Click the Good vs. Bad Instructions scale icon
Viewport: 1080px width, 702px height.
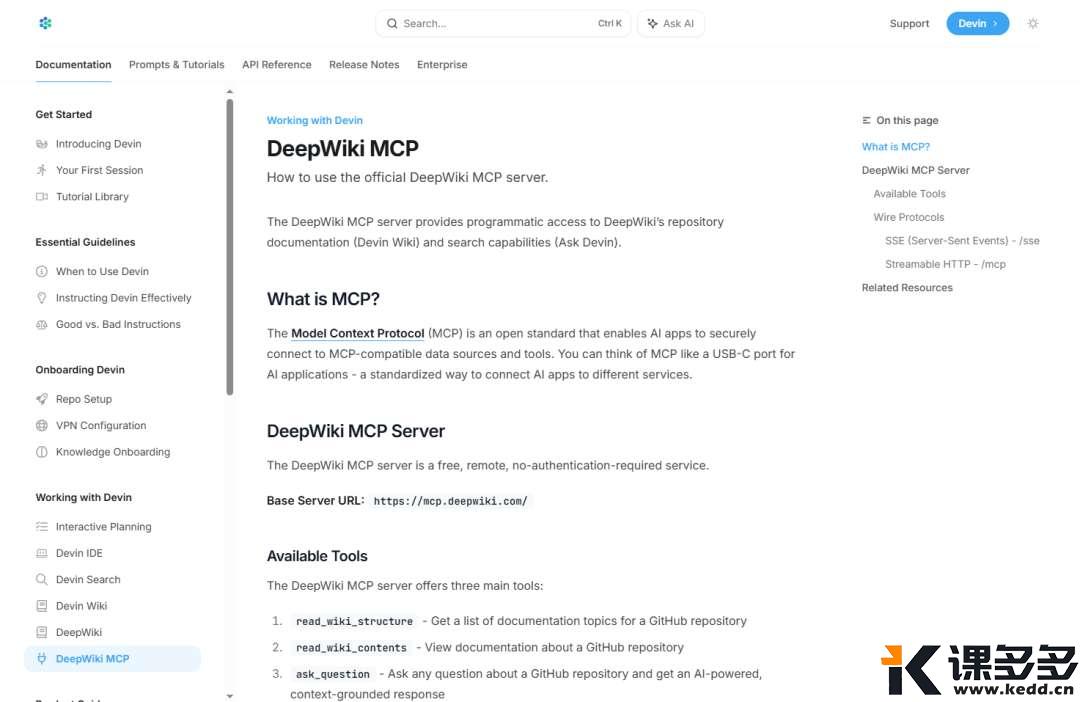click(x=42, y=324)
